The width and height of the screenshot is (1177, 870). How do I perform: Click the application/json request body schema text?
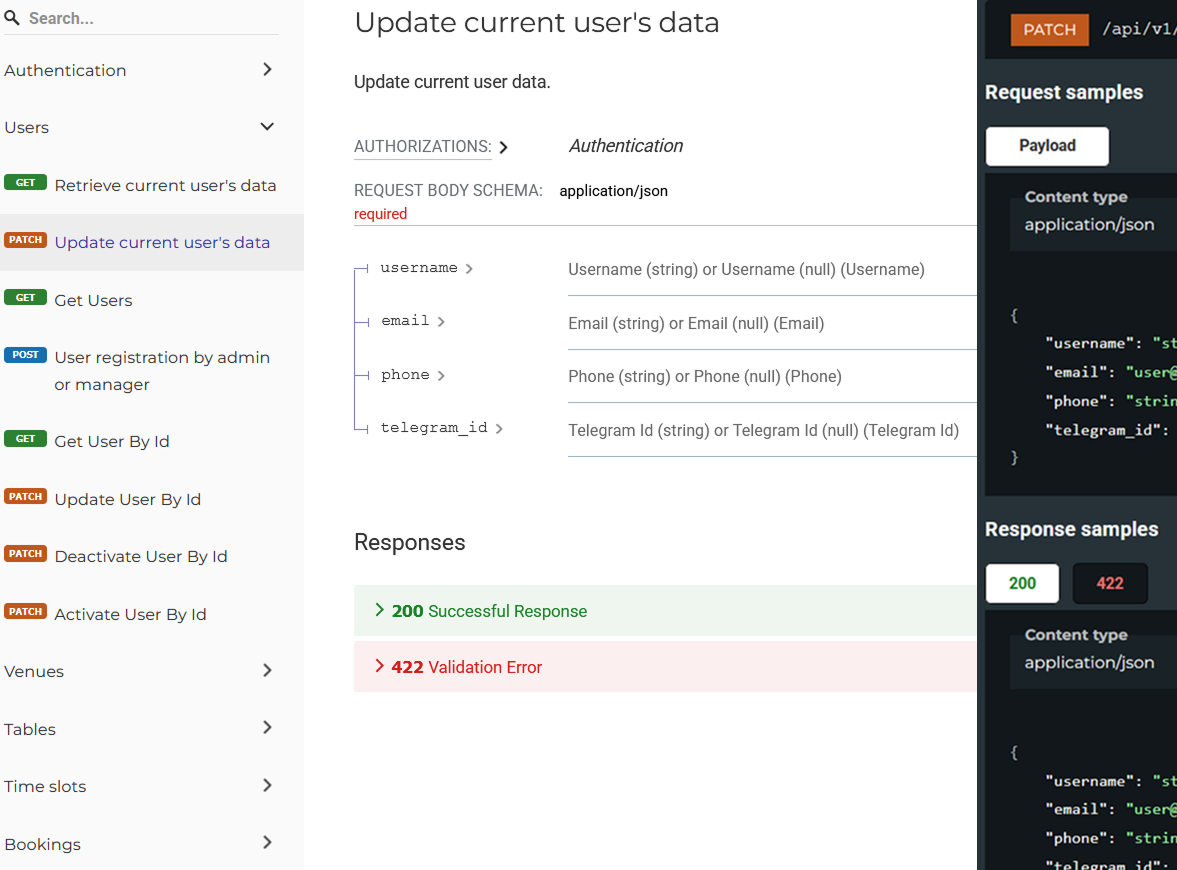click(613, 191)
